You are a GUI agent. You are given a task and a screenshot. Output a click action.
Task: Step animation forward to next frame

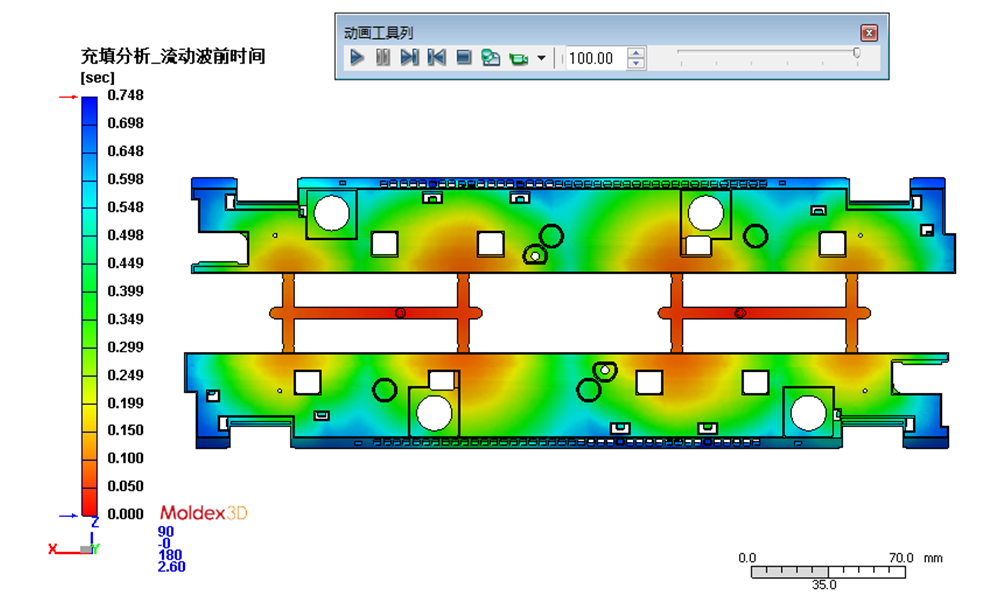(x=409, y=58)
